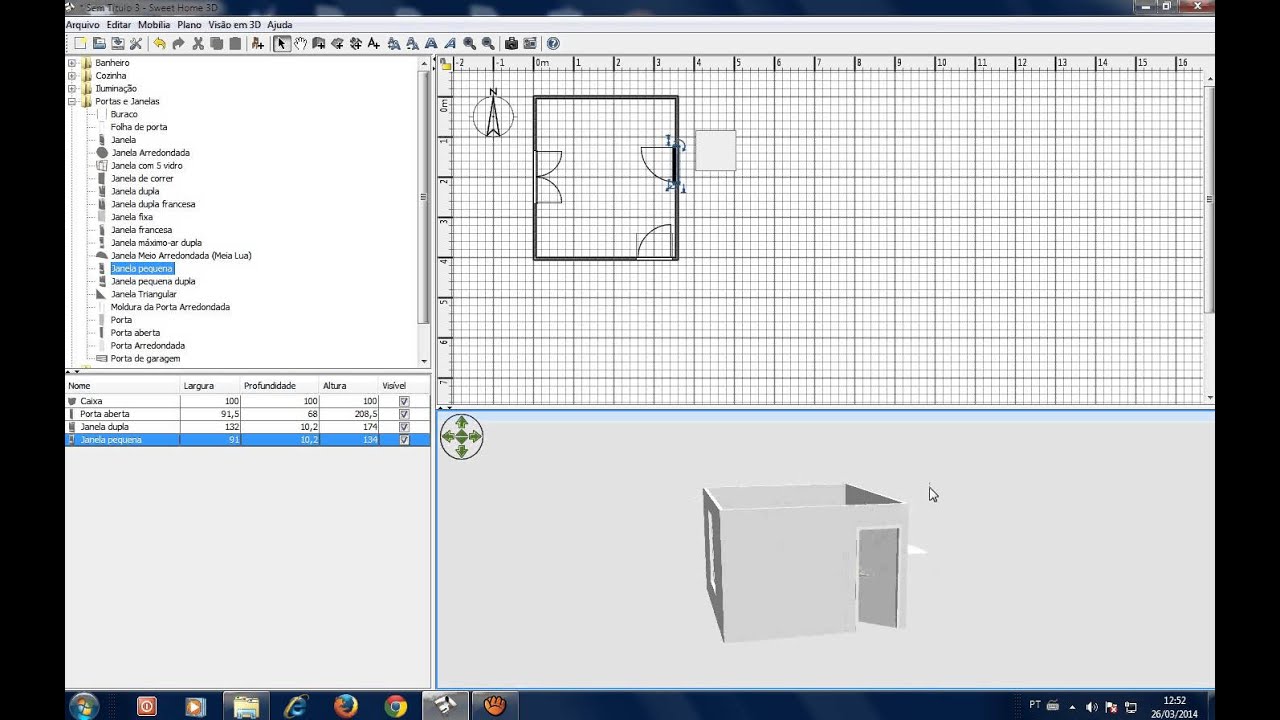Click the Undo arrow icon
Screen dimensions: 1280x720
pyautogui.click(x=159, y=44)
